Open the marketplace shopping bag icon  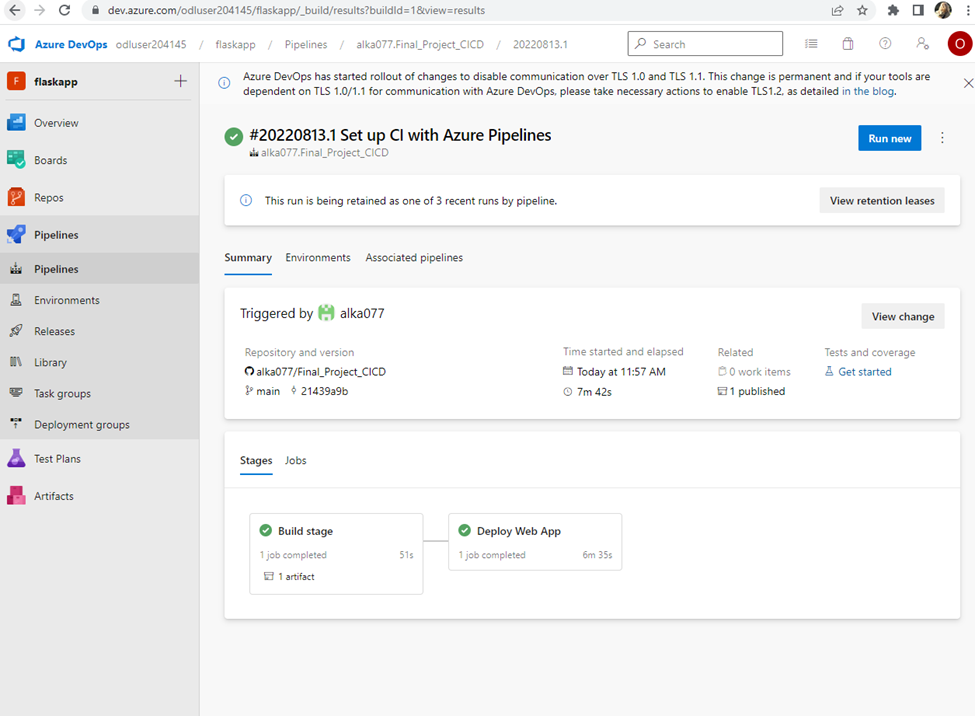848,44
